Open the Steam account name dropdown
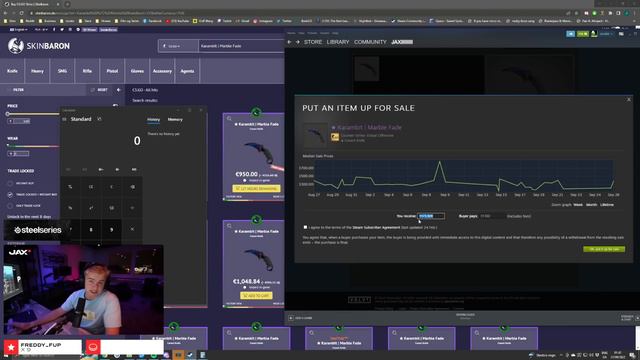 coord(606,34)
